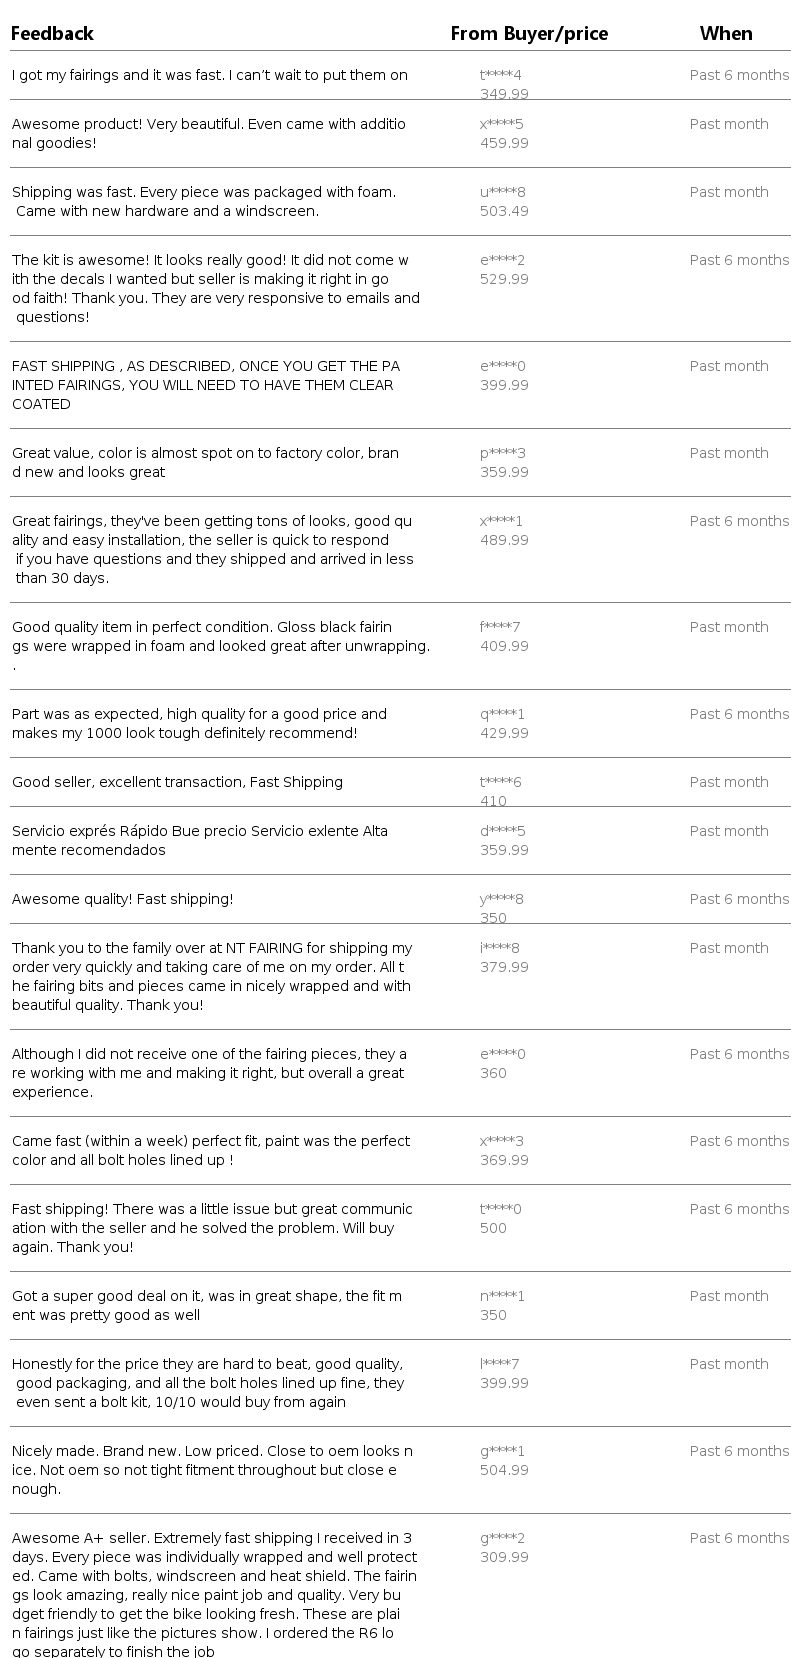
Task: Select buyer x****3
Action: (x=502, y=1141)
